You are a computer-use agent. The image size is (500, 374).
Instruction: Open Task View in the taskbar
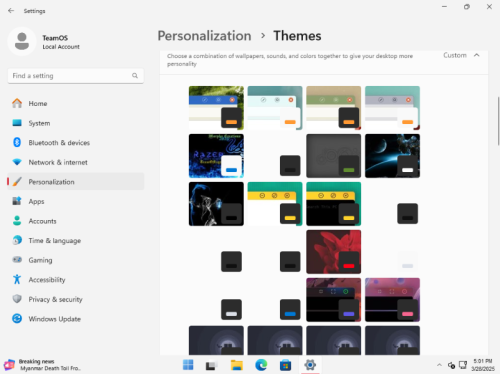tap(212, 365)
